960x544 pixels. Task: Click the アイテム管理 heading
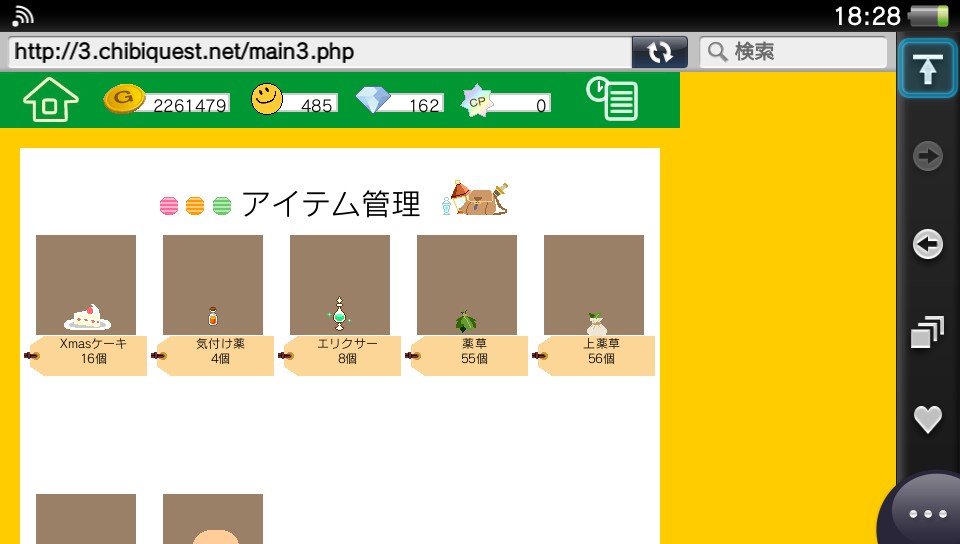click(331, 203)
